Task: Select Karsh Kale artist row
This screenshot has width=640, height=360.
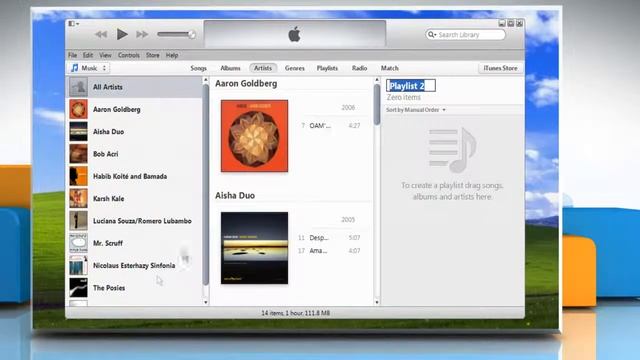Action: tap(134, 198)
